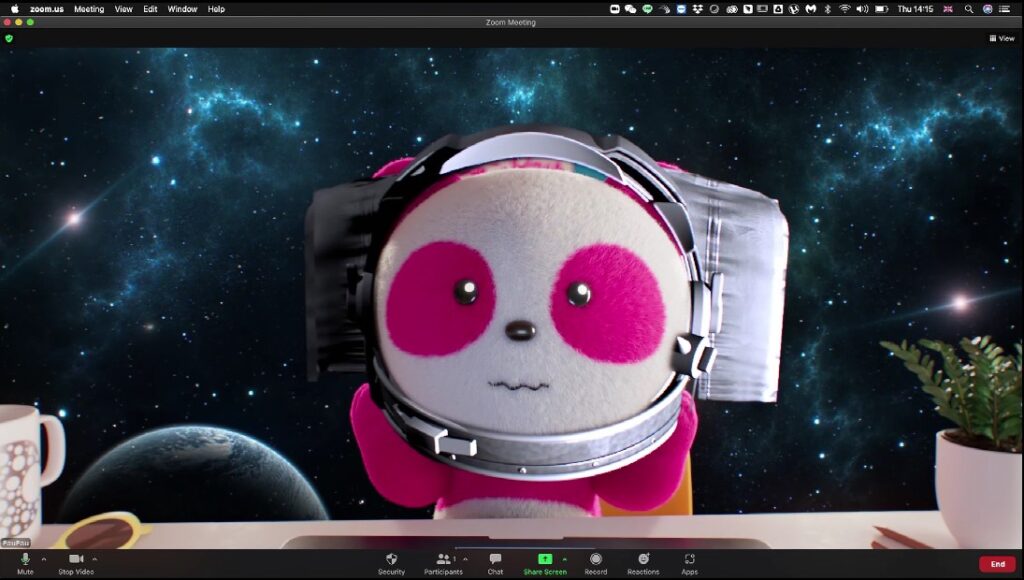The height and width of the screenshot is (580, 1024).
Task: Open the Participants panel
Action: click(443, 564)
